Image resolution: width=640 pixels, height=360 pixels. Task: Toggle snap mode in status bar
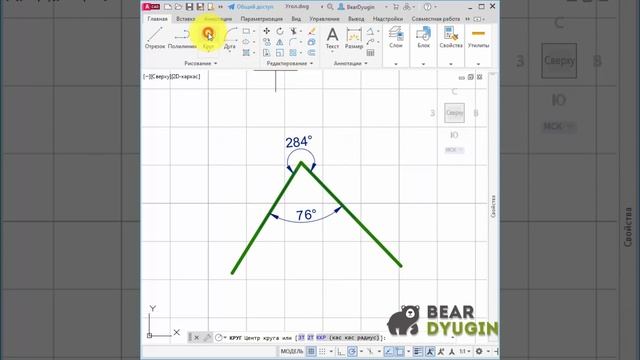tap(322, 351)
